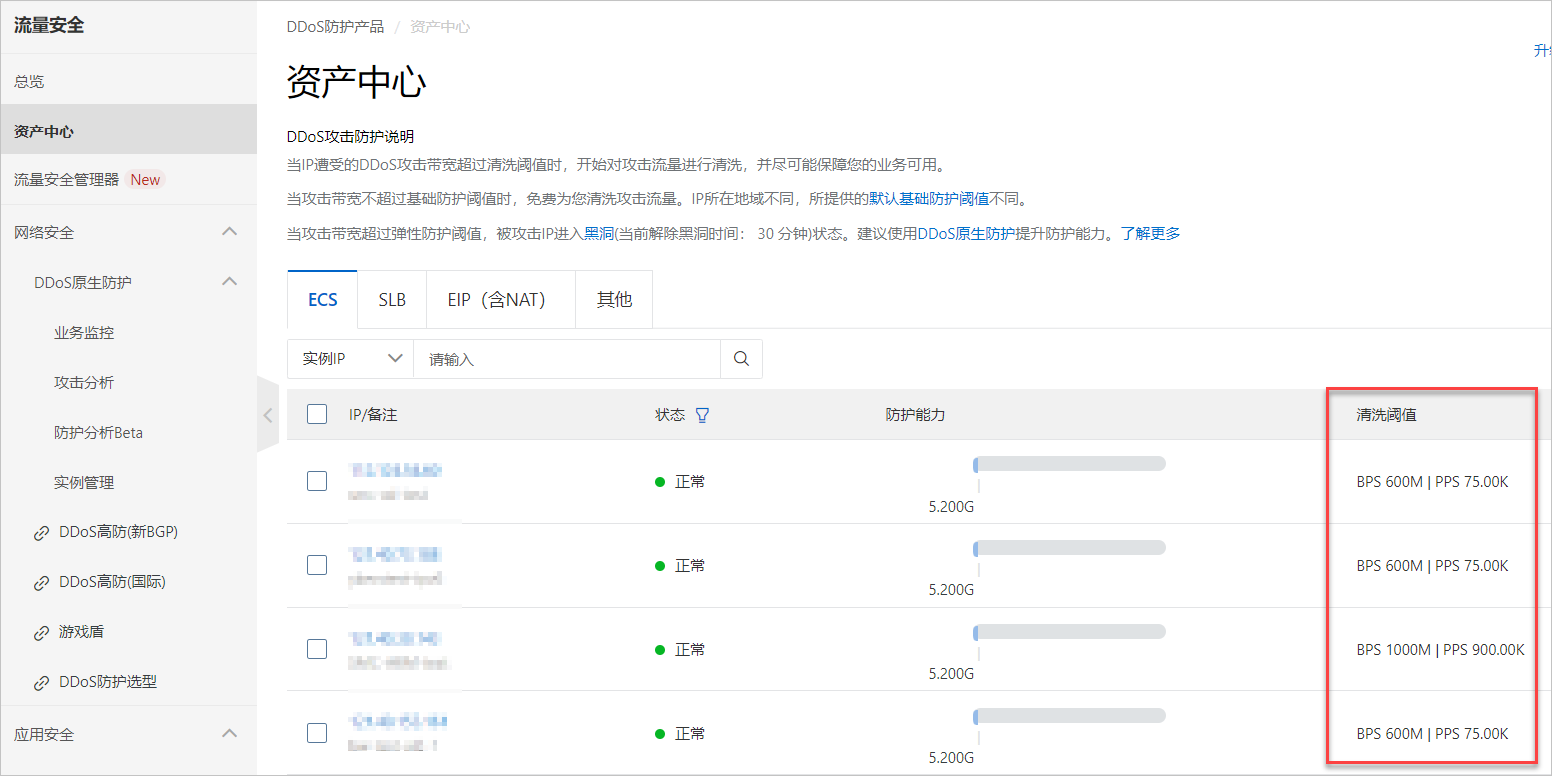Click the IP/备注 column header

(x=373, y=414)
